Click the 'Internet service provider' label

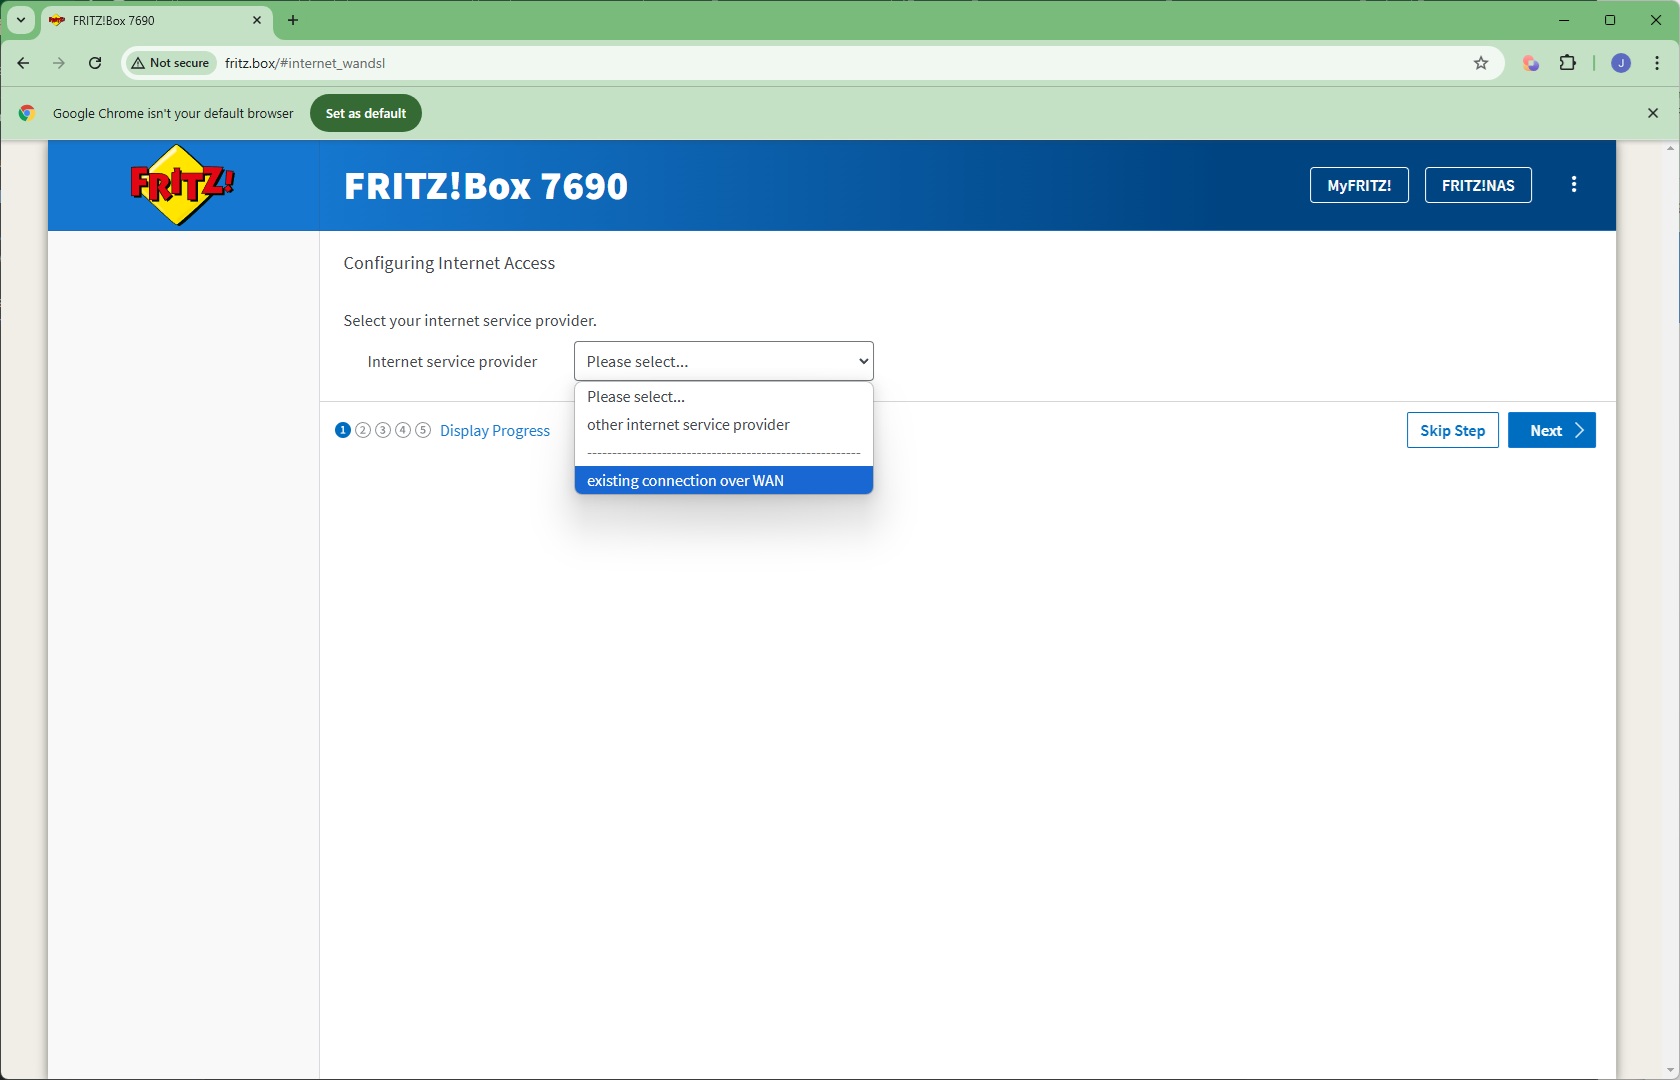click(x=452, y=362)
